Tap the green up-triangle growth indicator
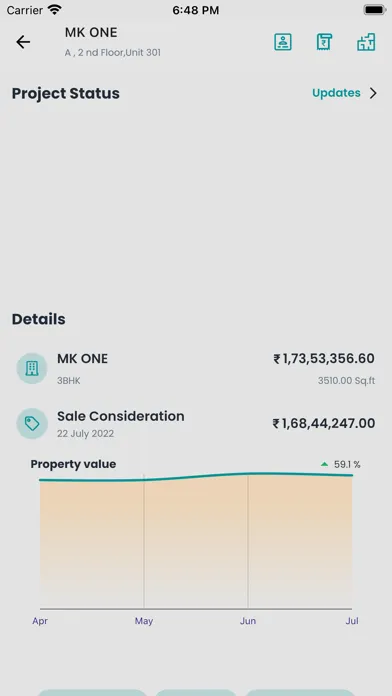This screenshot has width=392, height=696. pos(325,464)
